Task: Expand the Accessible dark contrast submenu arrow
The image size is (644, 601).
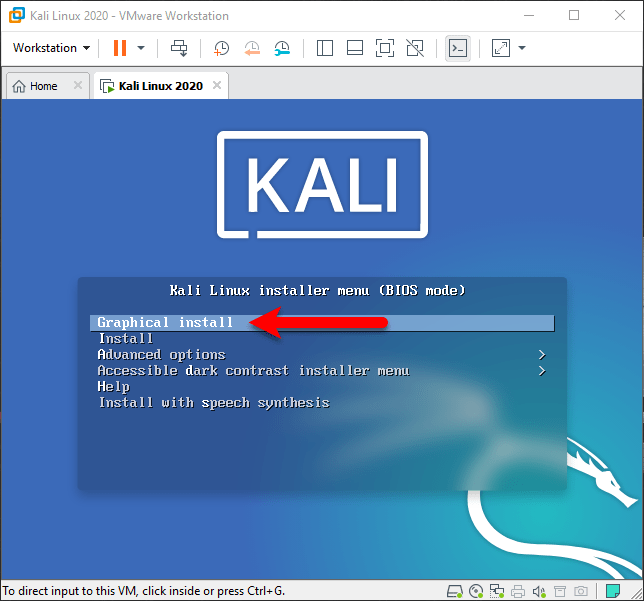Action: 542,371
